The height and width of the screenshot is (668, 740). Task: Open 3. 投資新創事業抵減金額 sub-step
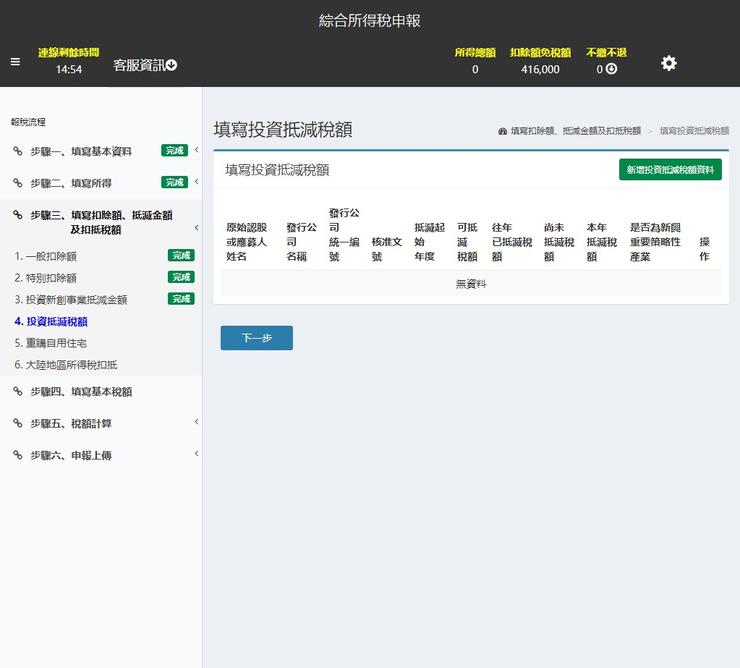[x=71, y=299]
